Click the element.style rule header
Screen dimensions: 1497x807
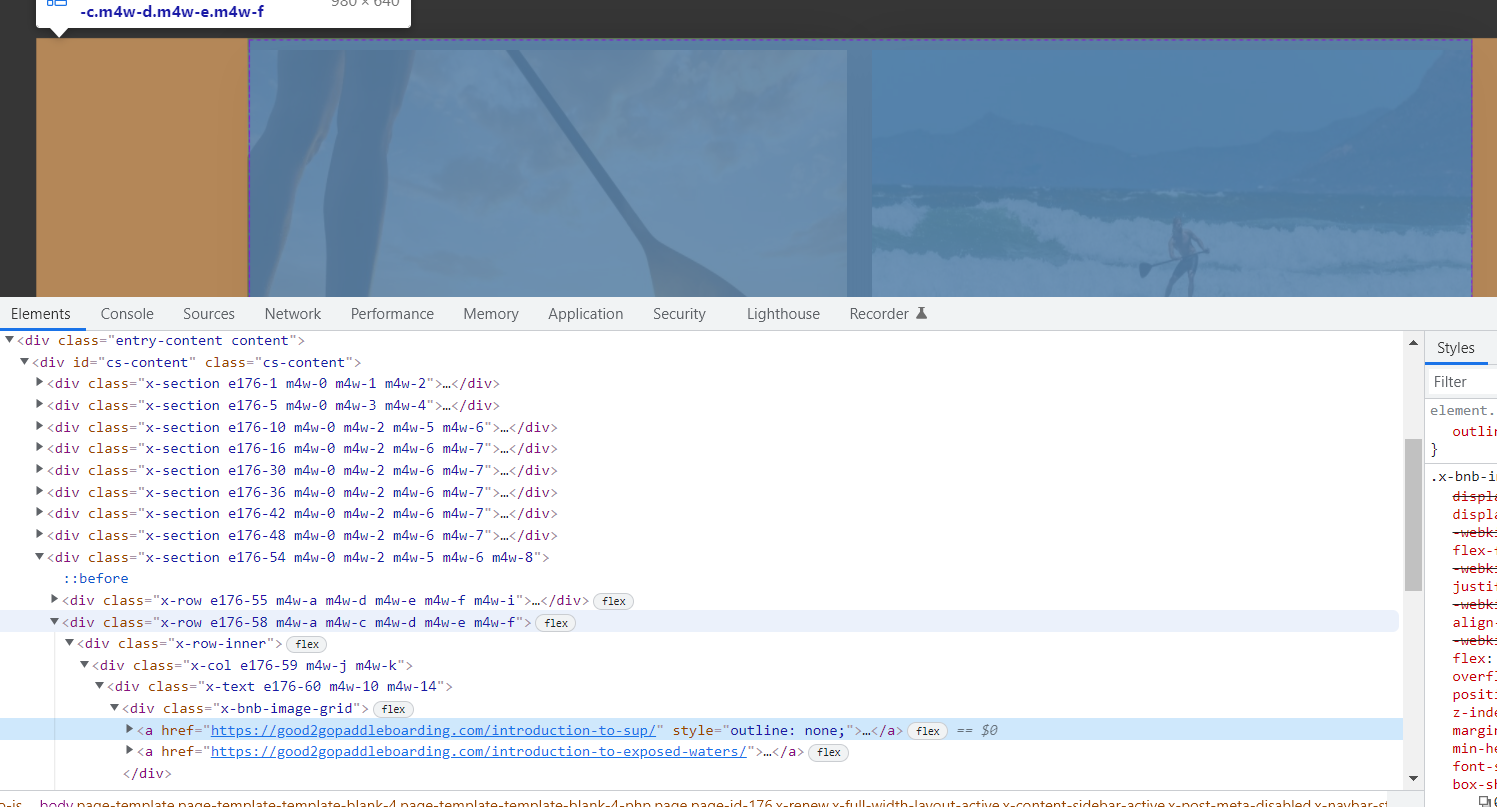pos(1463,410)
